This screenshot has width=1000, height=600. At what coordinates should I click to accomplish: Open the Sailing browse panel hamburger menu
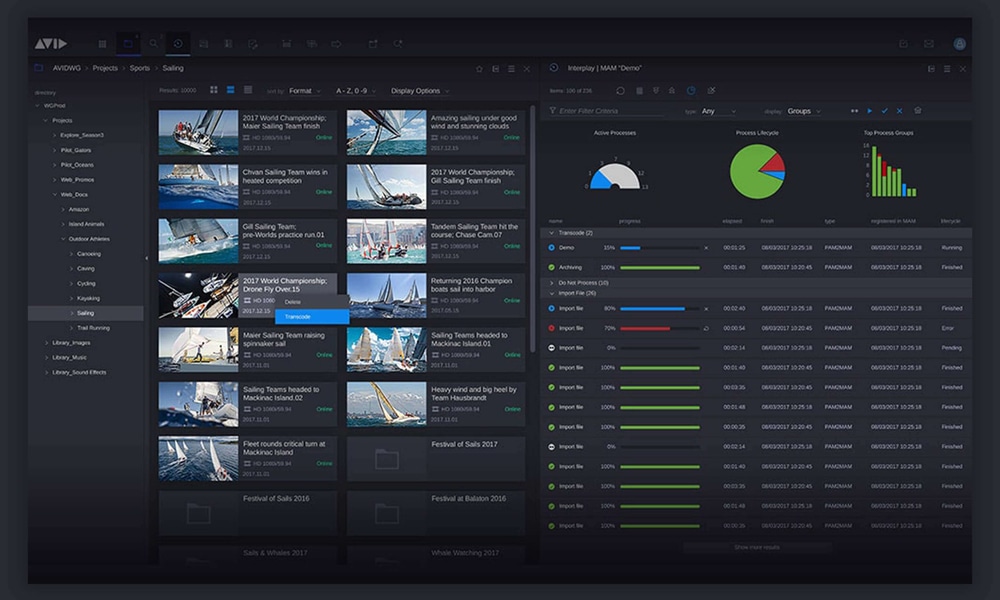511,69
